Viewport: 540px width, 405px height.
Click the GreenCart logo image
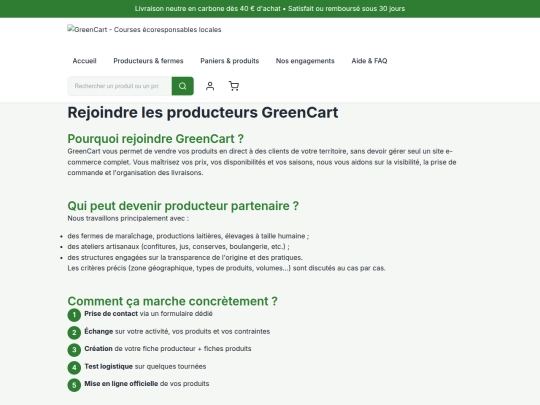pyautogui.click(x=144, y=30)
